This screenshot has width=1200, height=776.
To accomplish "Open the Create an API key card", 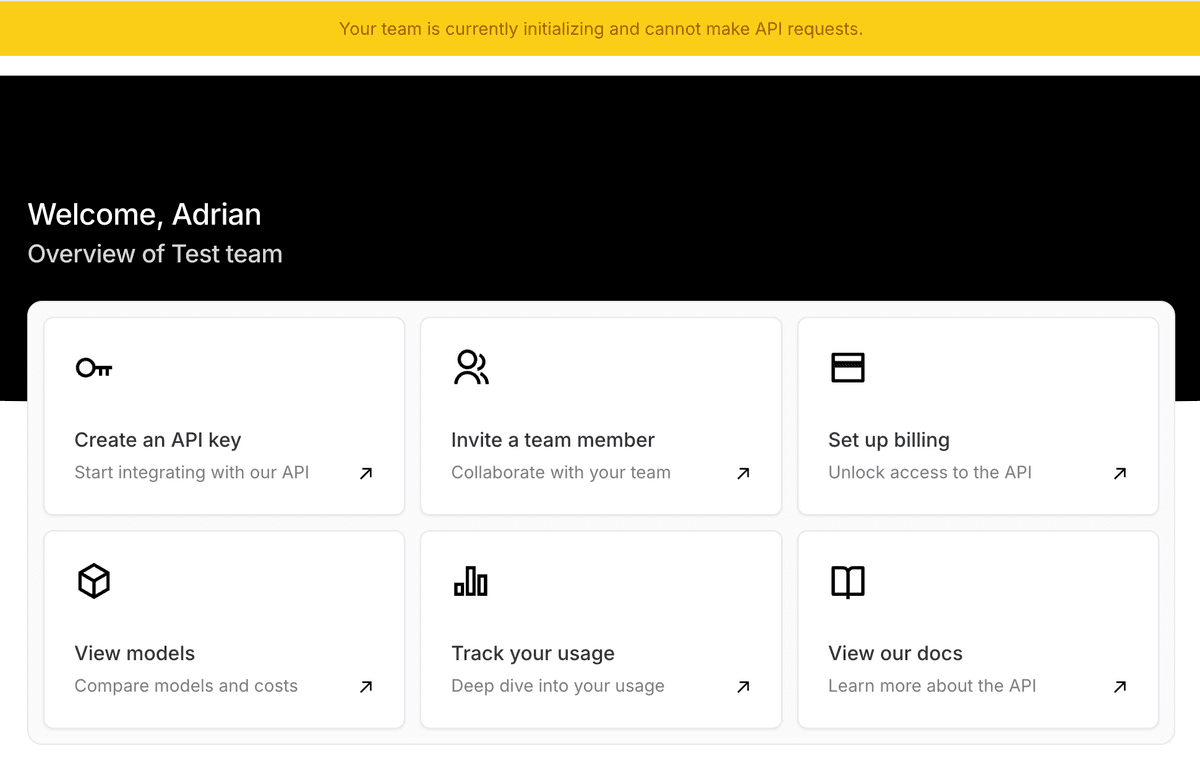I will click(x=223, y=416).
